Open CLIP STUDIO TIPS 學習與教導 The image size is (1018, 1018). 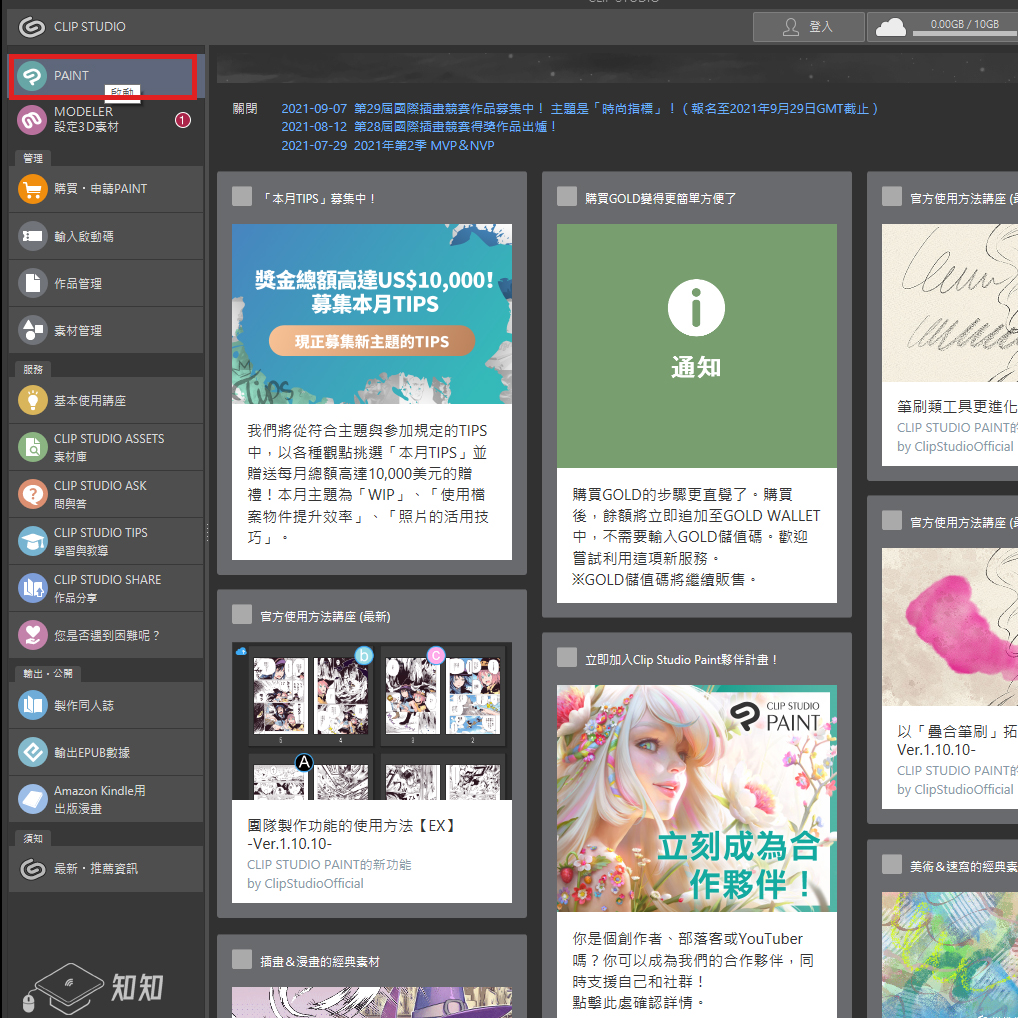[x=106, y=541]
